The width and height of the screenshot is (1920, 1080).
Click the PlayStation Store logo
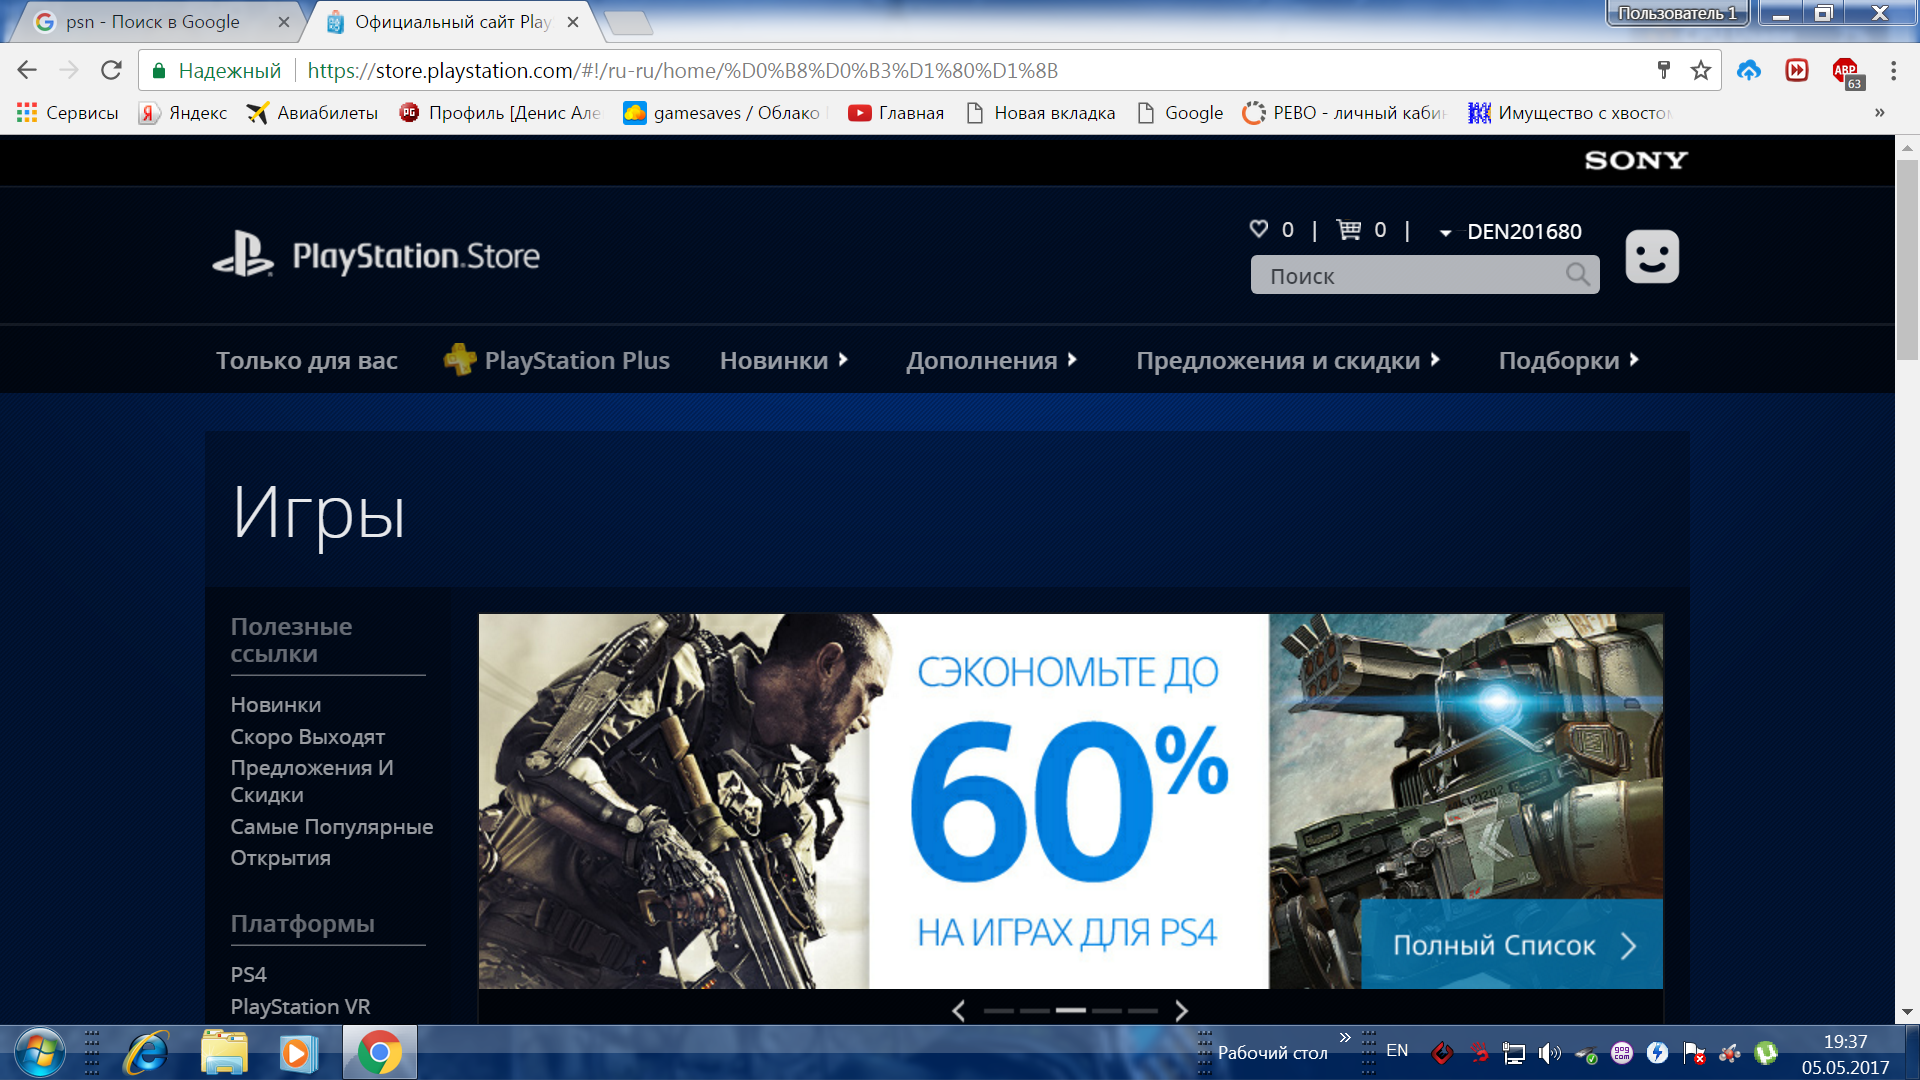pyautogui.click(x=376, y=256)
